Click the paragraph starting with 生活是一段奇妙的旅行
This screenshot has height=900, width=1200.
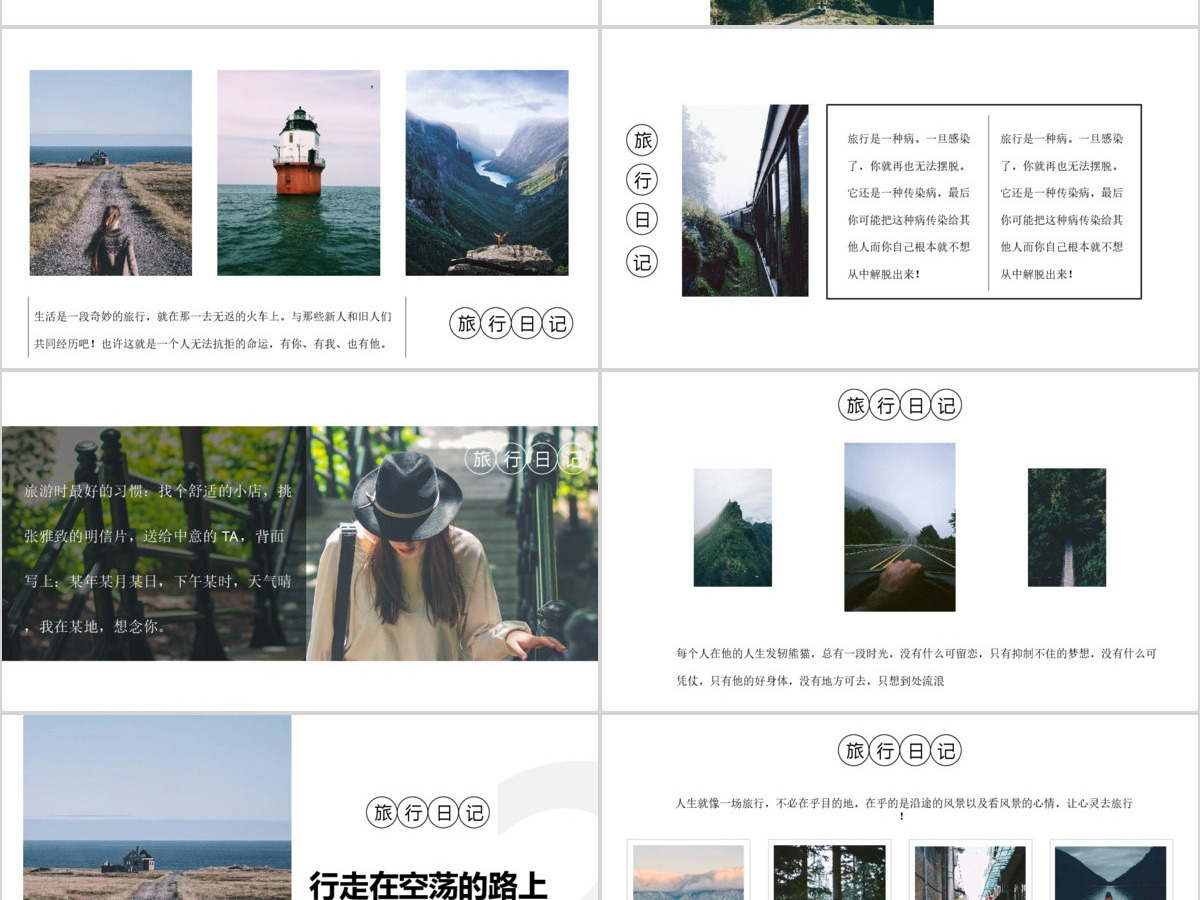[x=213, y=330]
